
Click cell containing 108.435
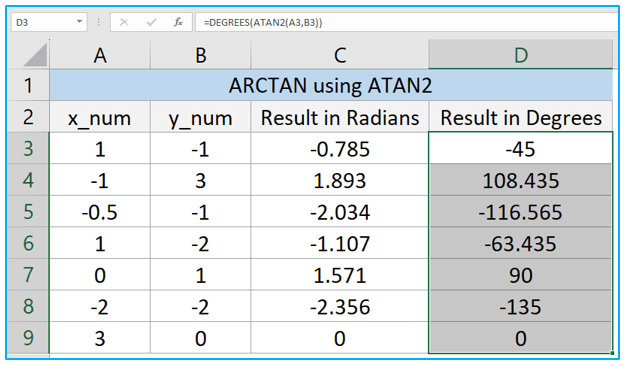click(521, 180)
